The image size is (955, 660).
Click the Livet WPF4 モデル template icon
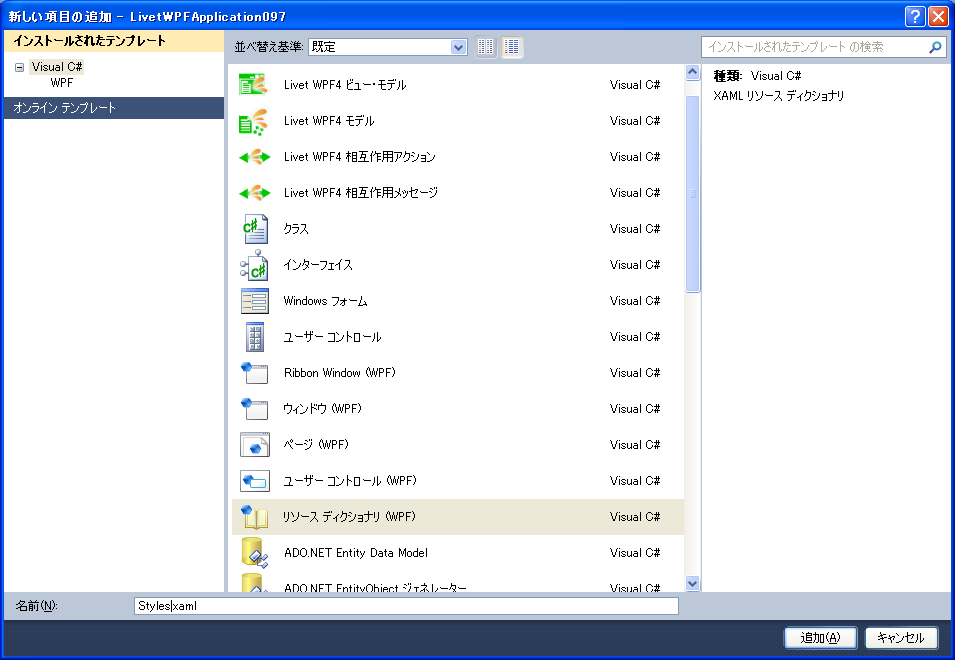[253, 121]
